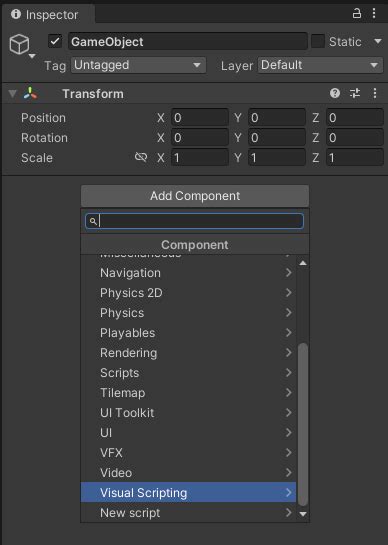The image size is (388, 545).
Task: Click the Rotation Y field
Action: pyautogui.click(x=277, y=138)
